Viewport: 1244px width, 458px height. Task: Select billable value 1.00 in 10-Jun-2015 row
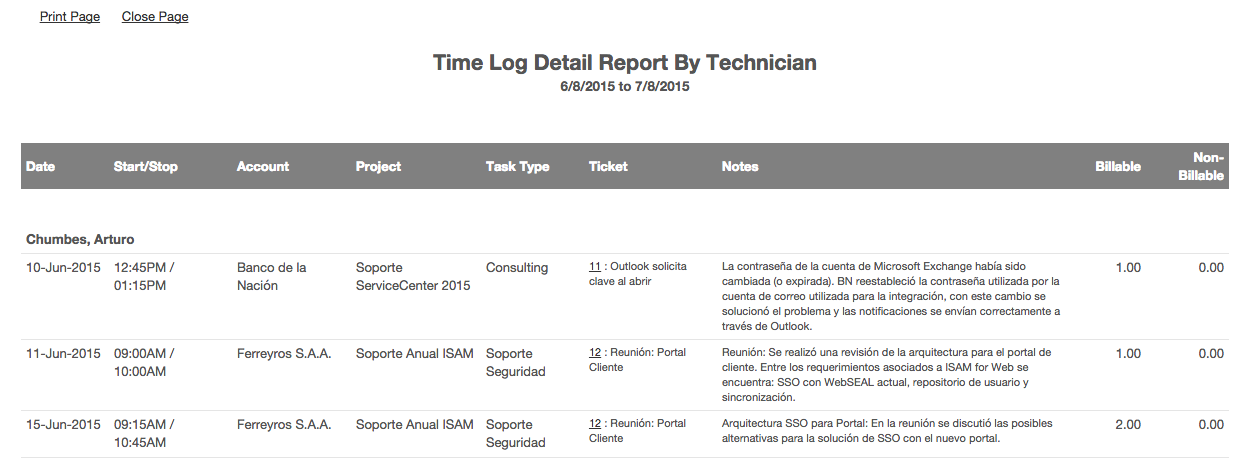[1128, 268]
